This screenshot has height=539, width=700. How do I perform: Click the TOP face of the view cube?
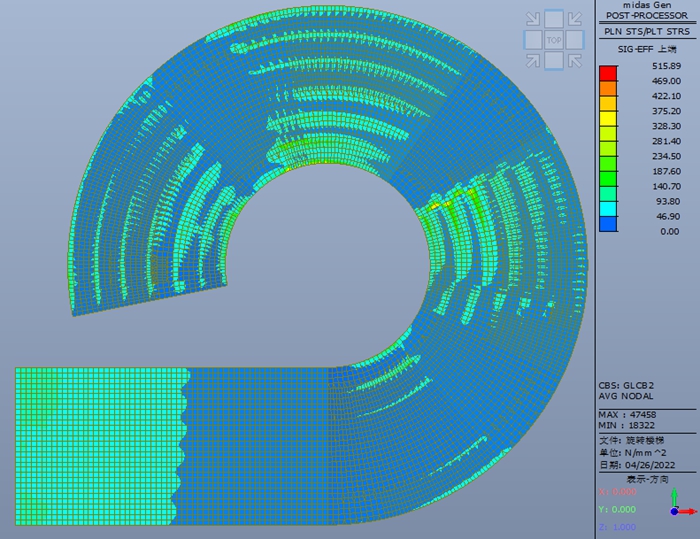555,40
